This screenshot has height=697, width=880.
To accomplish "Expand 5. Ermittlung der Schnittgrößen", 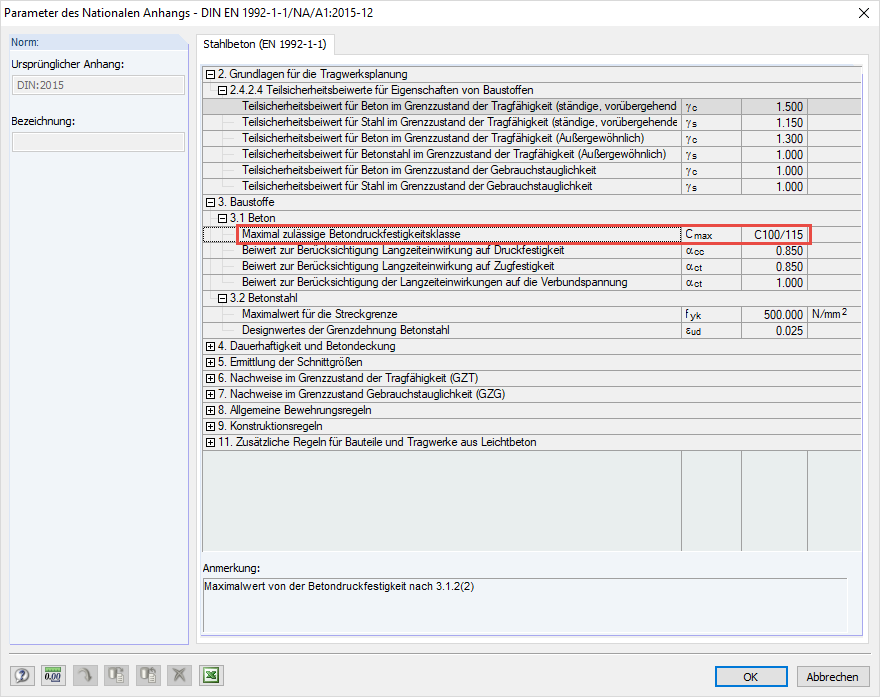I will (x=210, y=363).
